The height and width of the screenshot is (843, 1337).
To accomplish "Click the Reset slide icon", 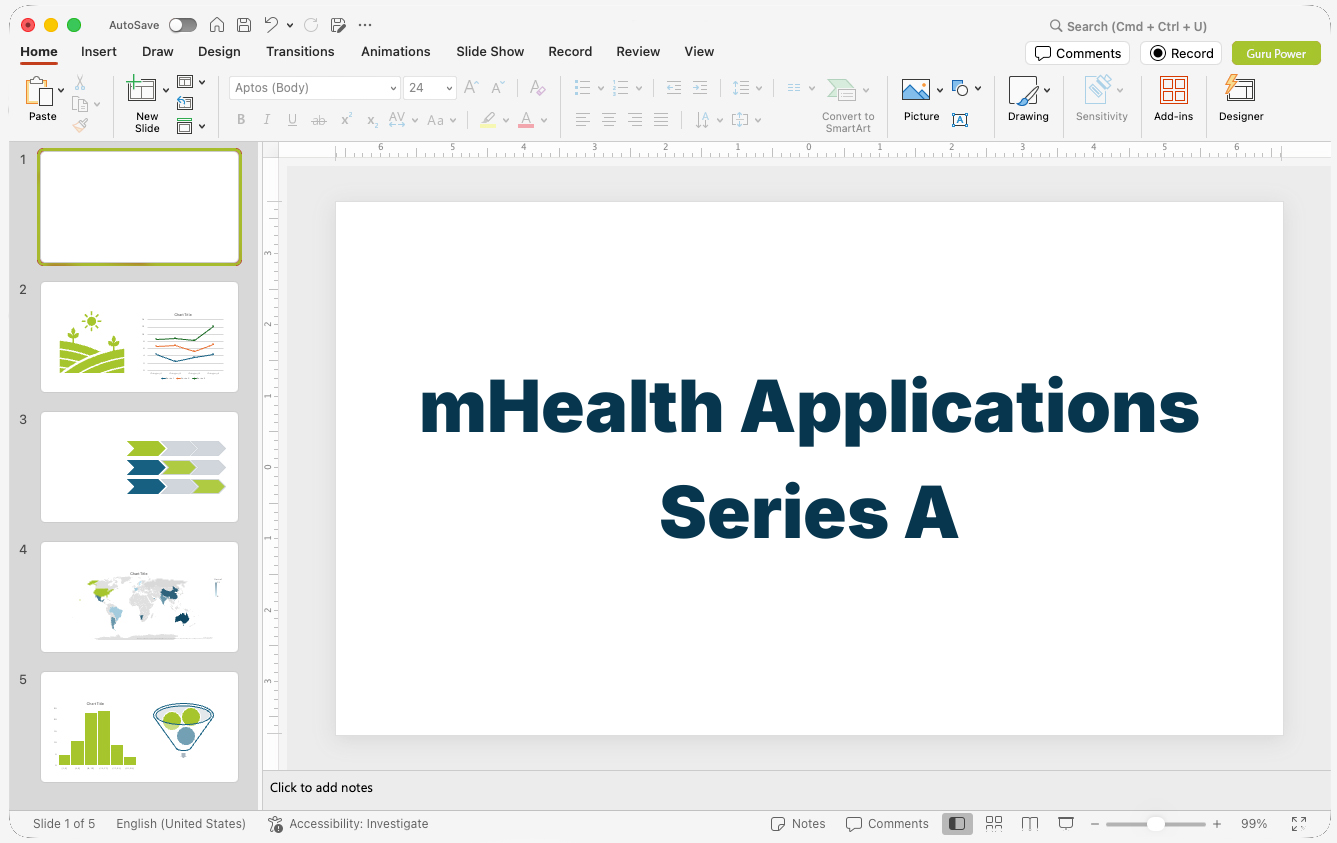I will click(185, 103).
